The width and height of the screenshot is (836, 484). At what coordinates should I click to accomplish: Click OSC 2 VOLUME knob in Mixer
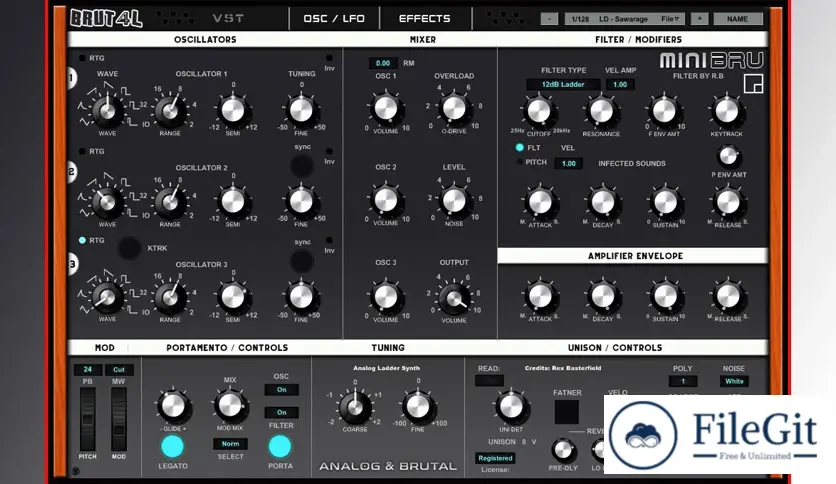pos(385,200)
